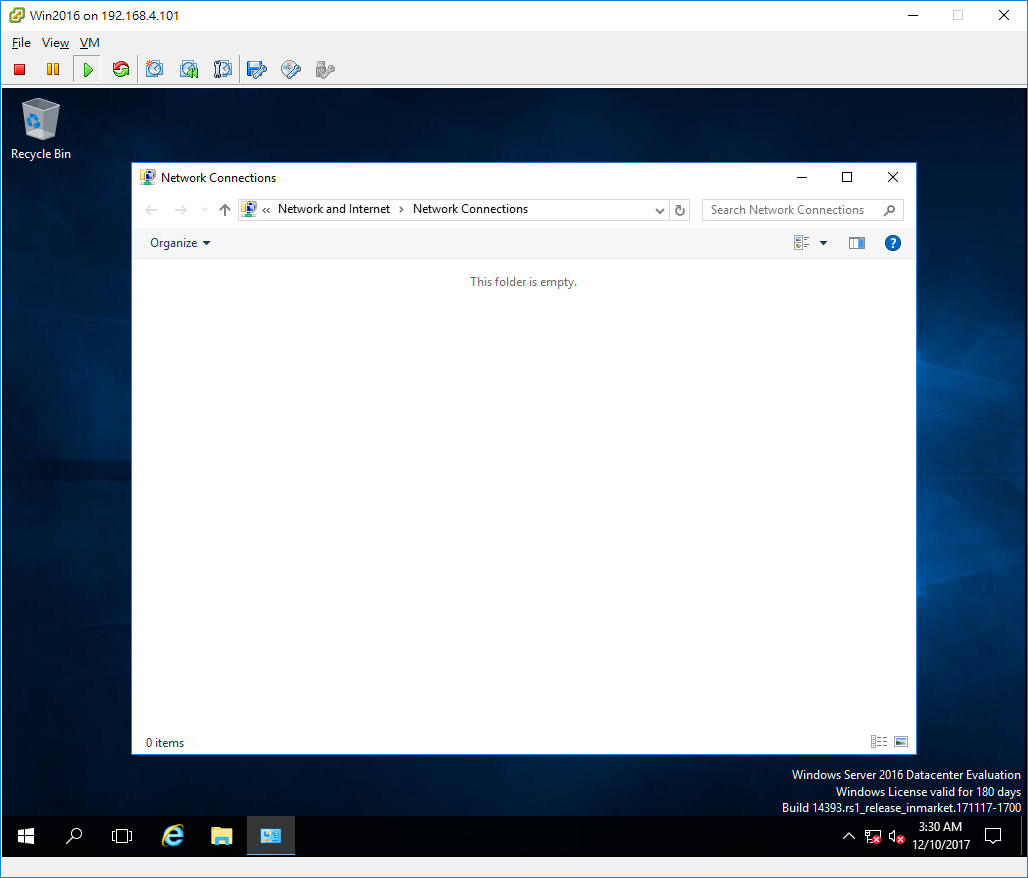Expand the breadcrumb overflow chevrons
The width and height of the screenshot is (1028, 878).
coord(266,210)
